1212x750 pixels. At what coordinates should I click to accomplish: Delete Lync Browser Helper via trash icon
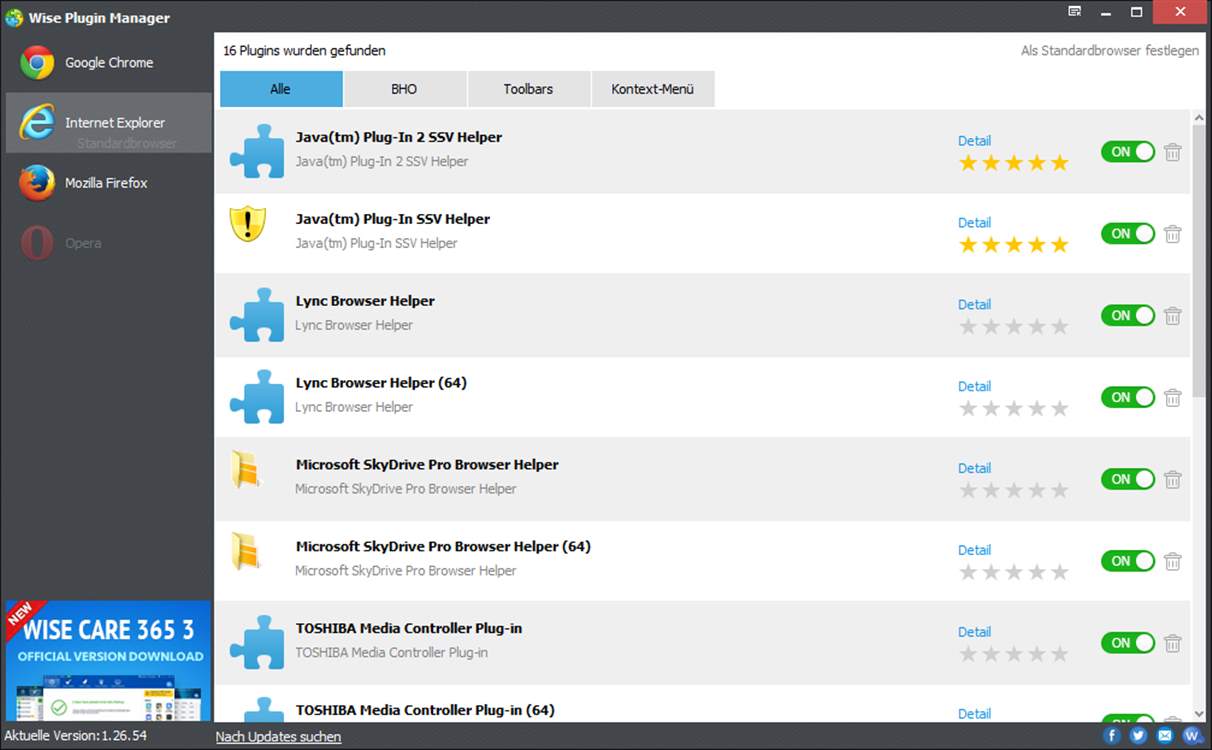tap(1173, 316)
